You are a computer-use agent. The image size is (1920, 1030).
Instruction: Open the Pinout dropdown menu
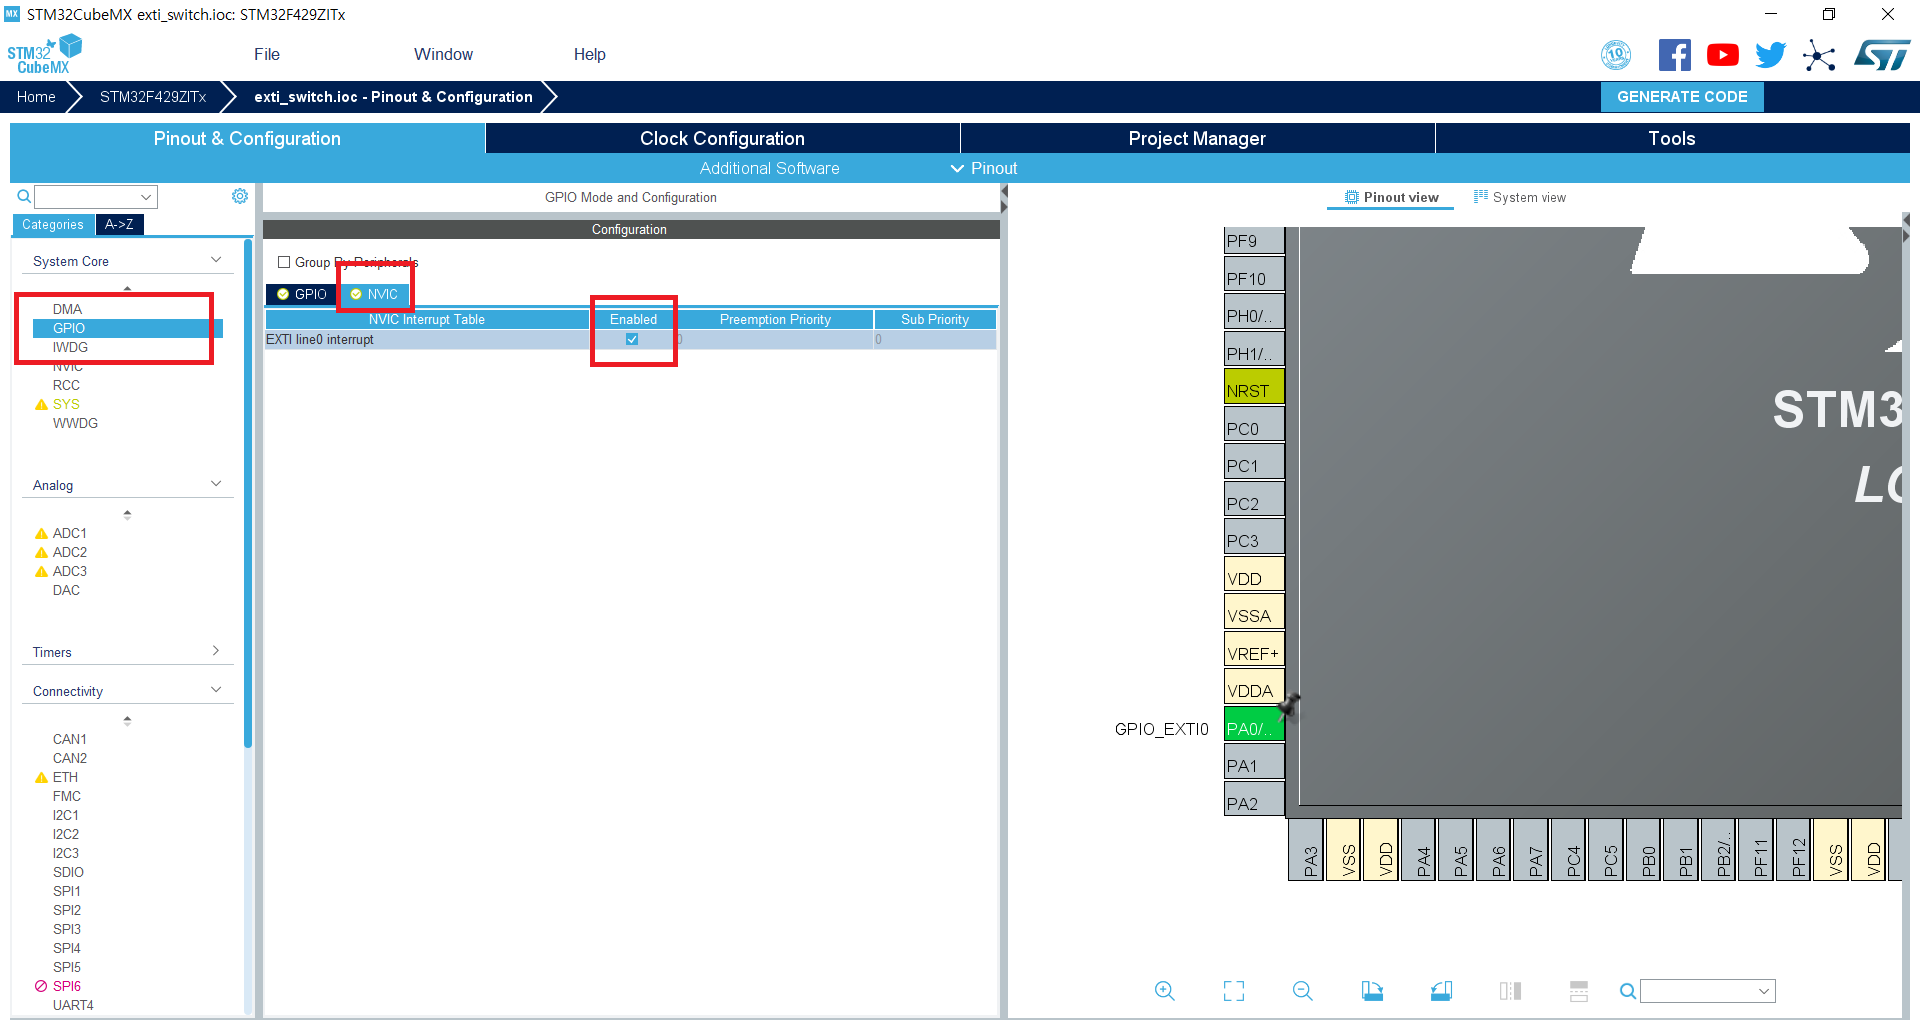(x=984, y=168)
